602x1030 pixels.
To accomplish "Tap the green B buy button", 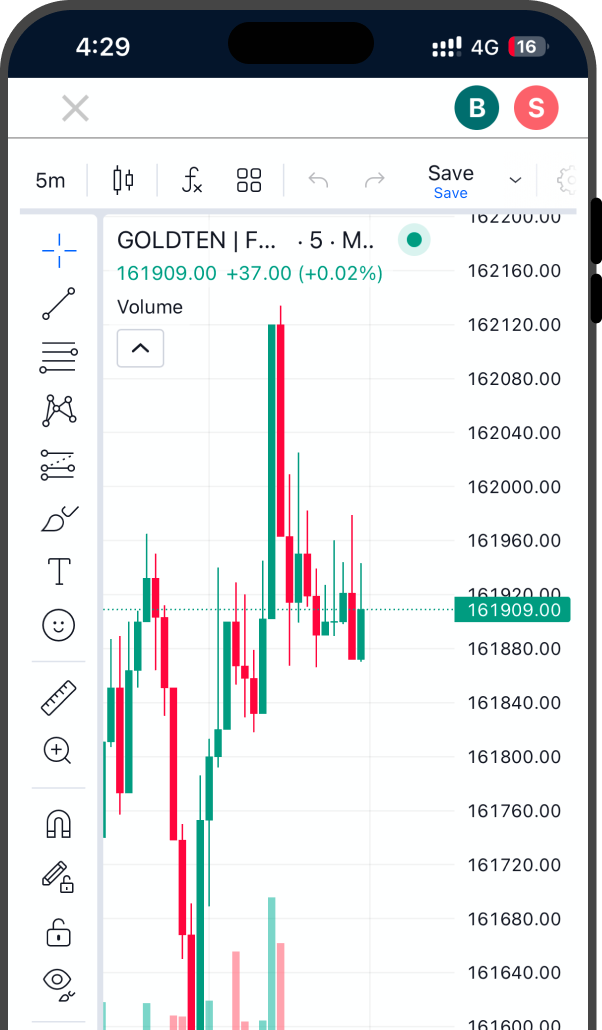I will pyautogui.click(x=476, y=107).
